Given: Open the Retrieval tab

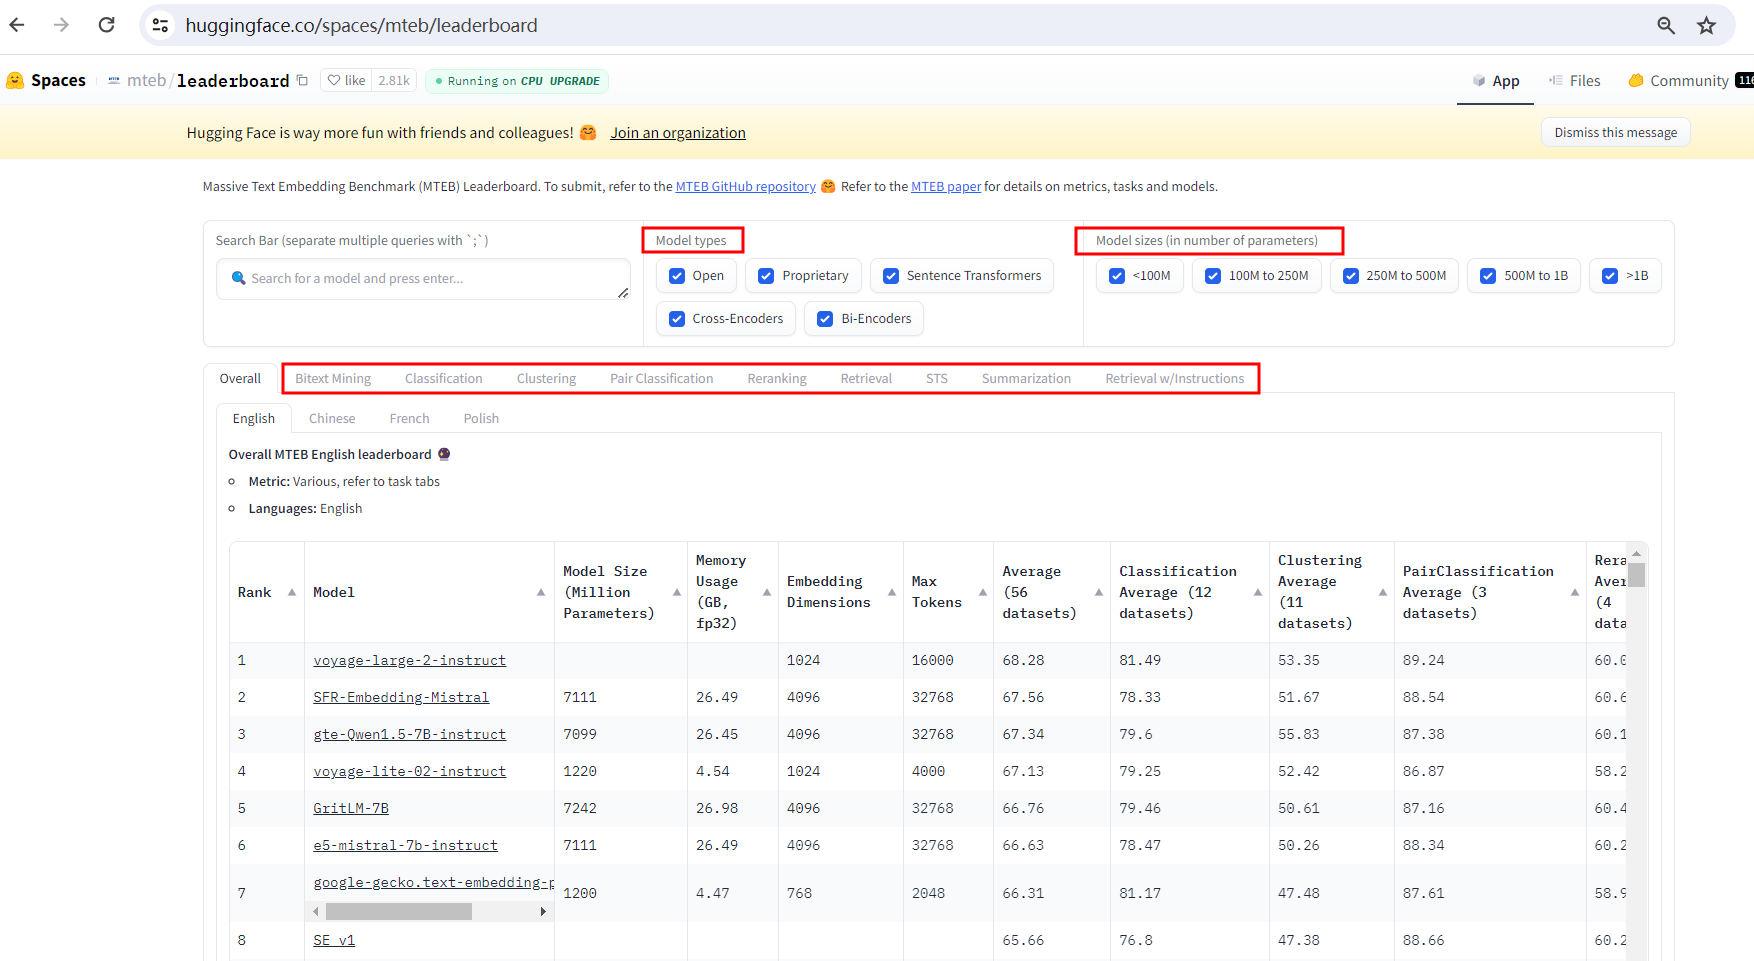Looking at the screenshot, I should (x=866, y=378).
